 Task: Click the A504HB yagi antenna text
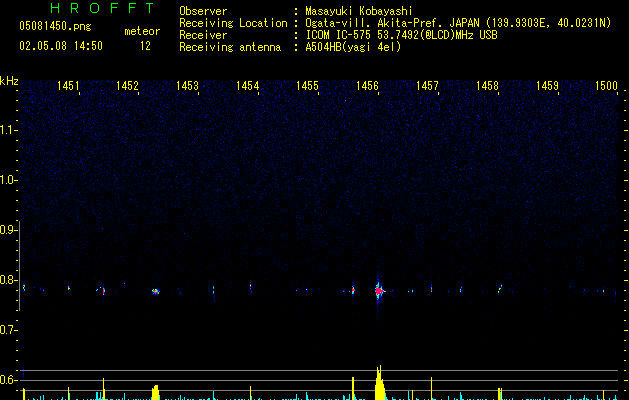click(x=353, y=47)
